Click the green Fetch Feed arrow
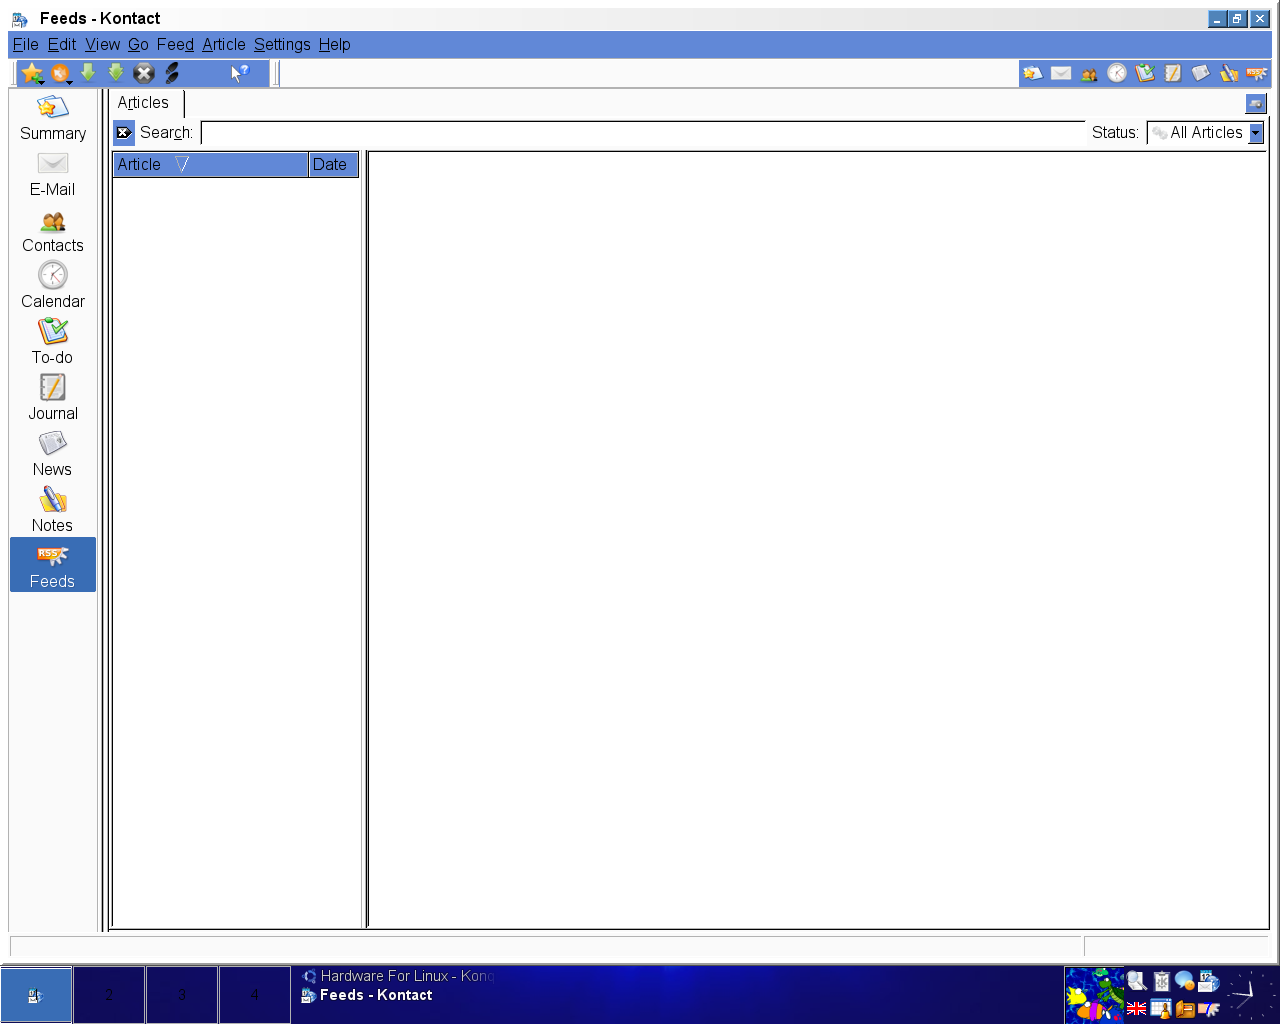The width and height of the screenshot is (1280, 1024). [x=88, y=73]
